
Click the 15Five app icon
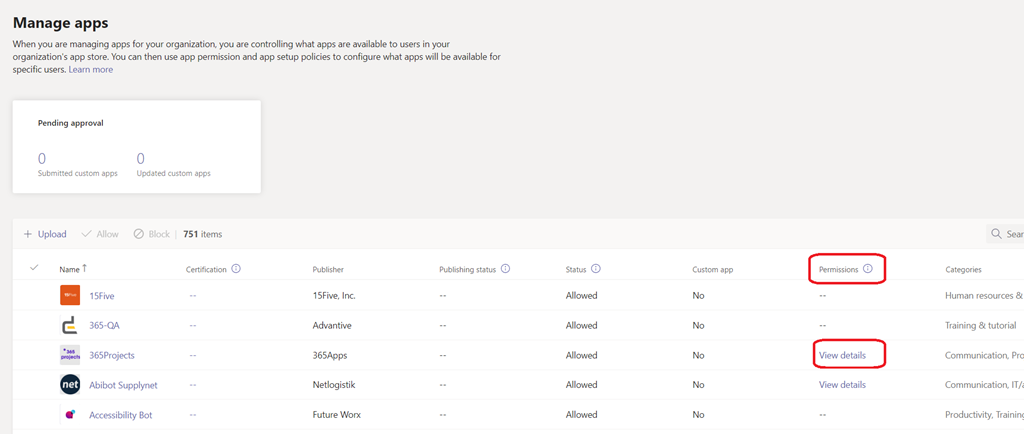pyautogui.click(x=70, y=296)
